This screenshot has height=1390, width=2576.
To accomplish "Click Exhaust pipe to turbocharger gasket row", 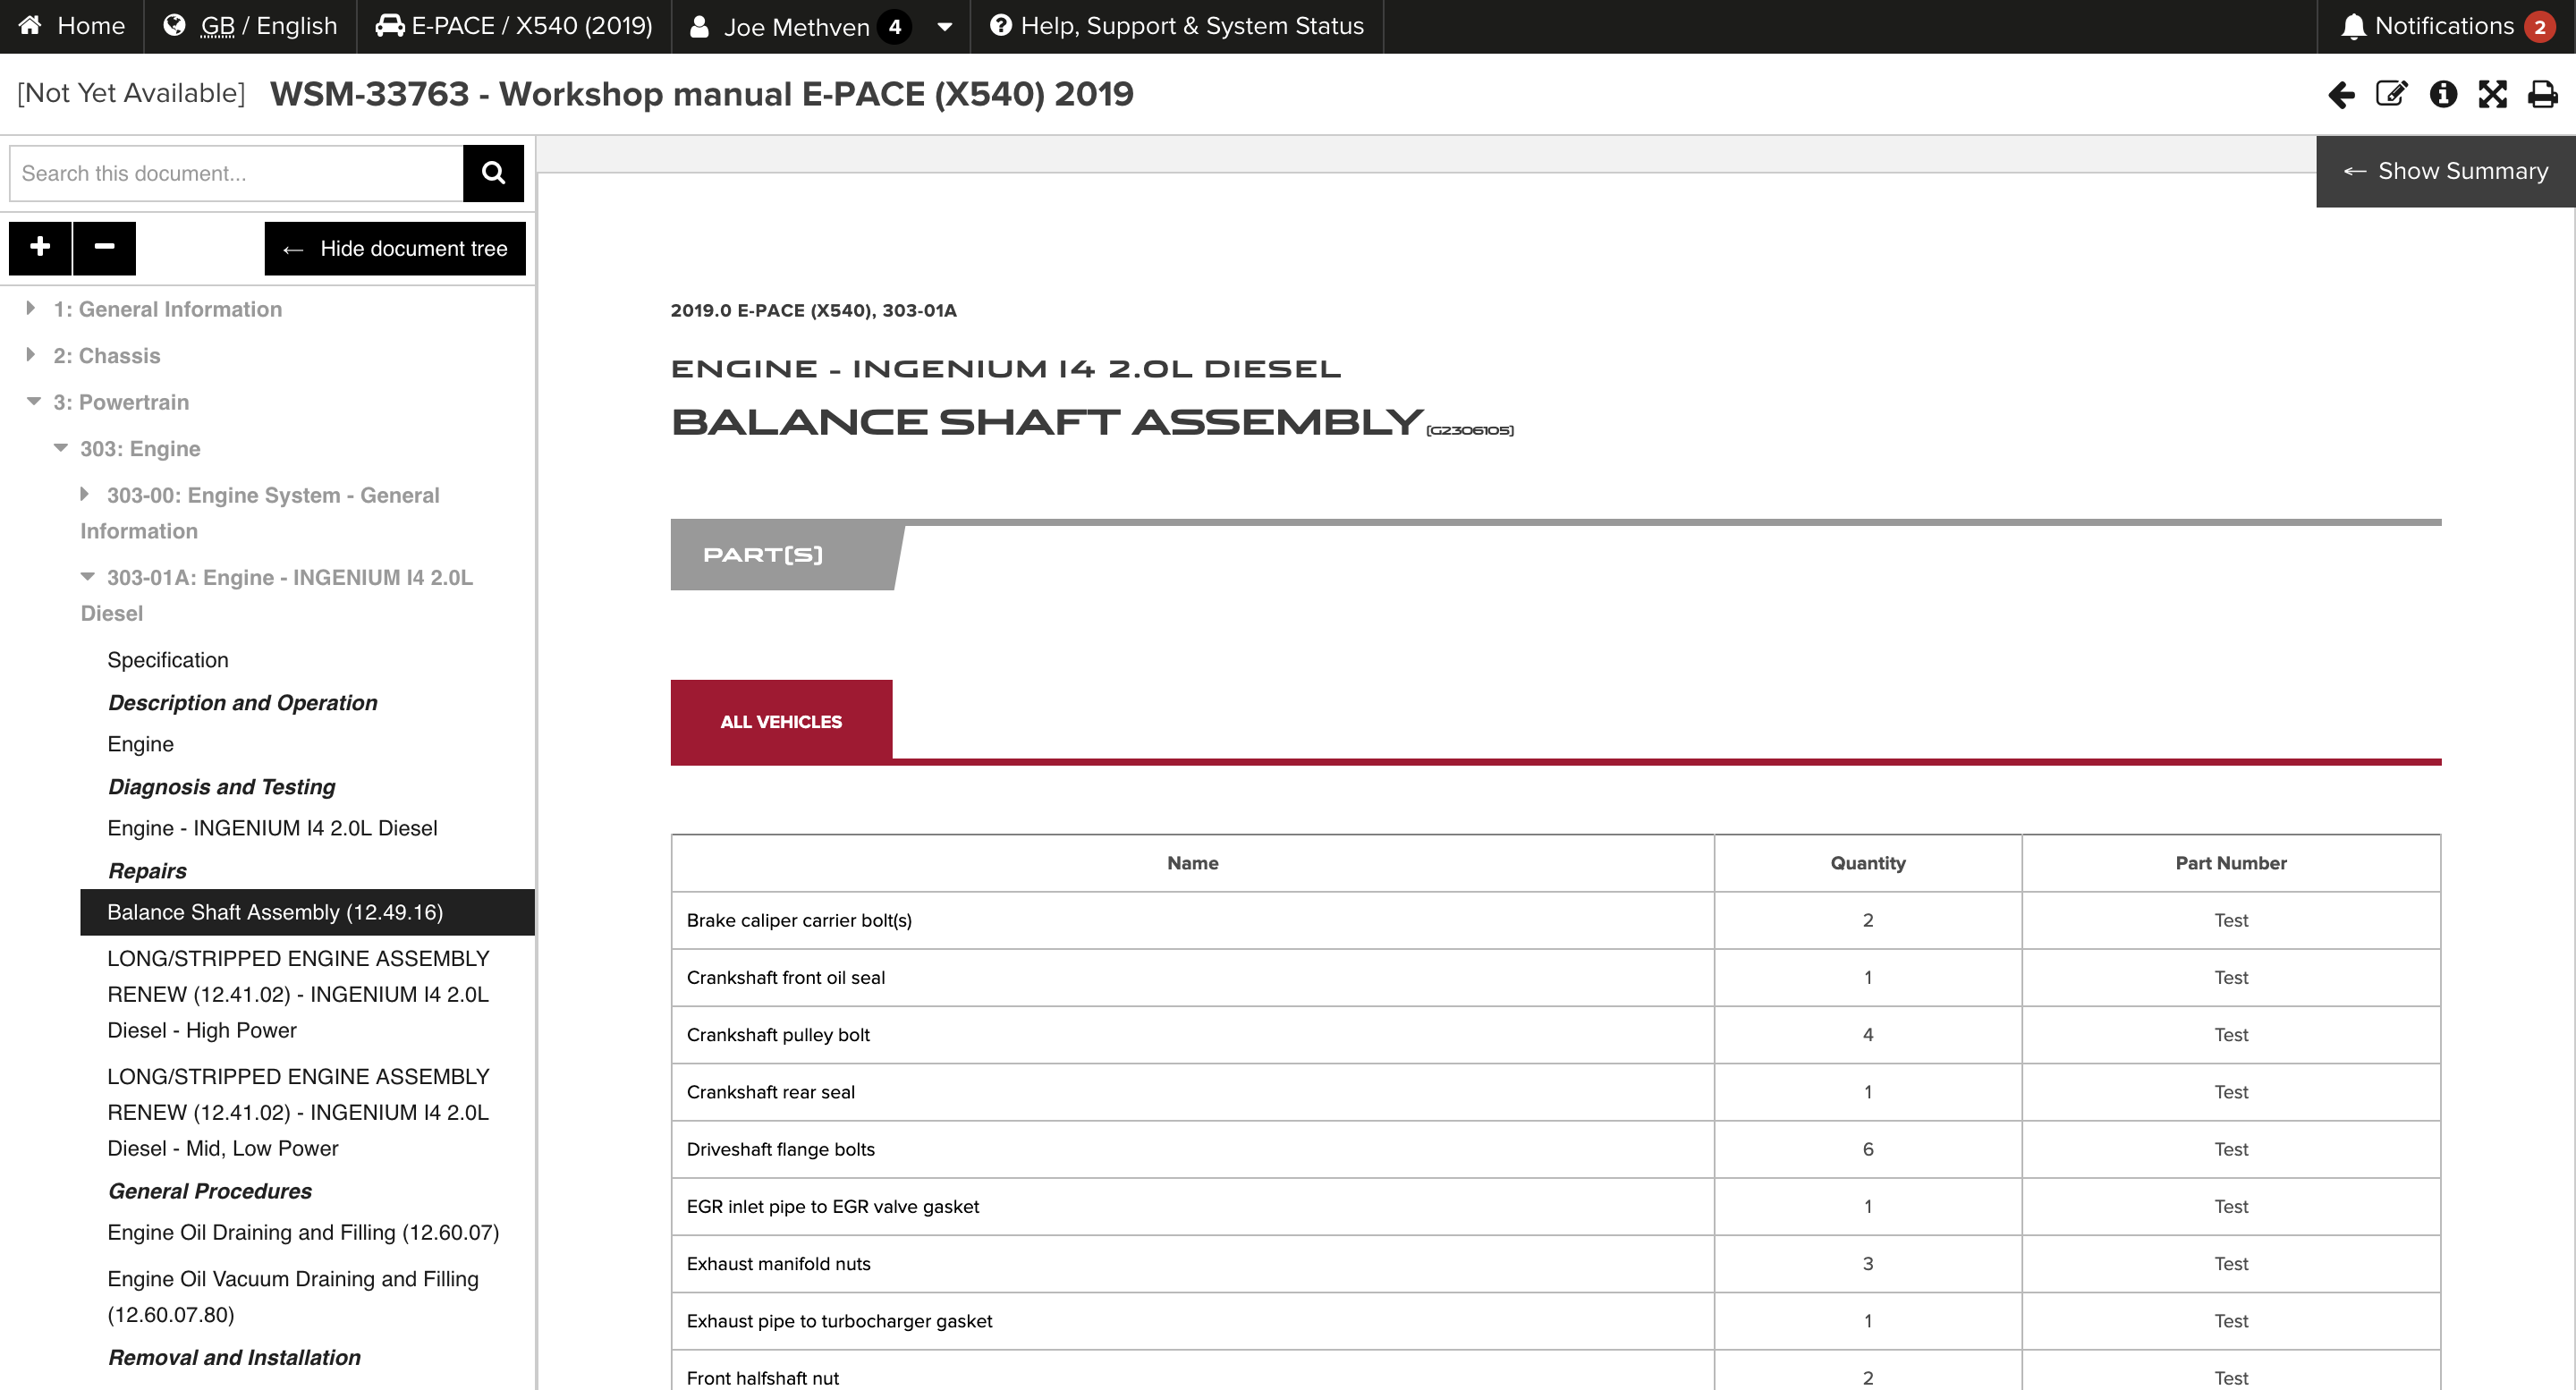I will [x=1556, y=1320].
